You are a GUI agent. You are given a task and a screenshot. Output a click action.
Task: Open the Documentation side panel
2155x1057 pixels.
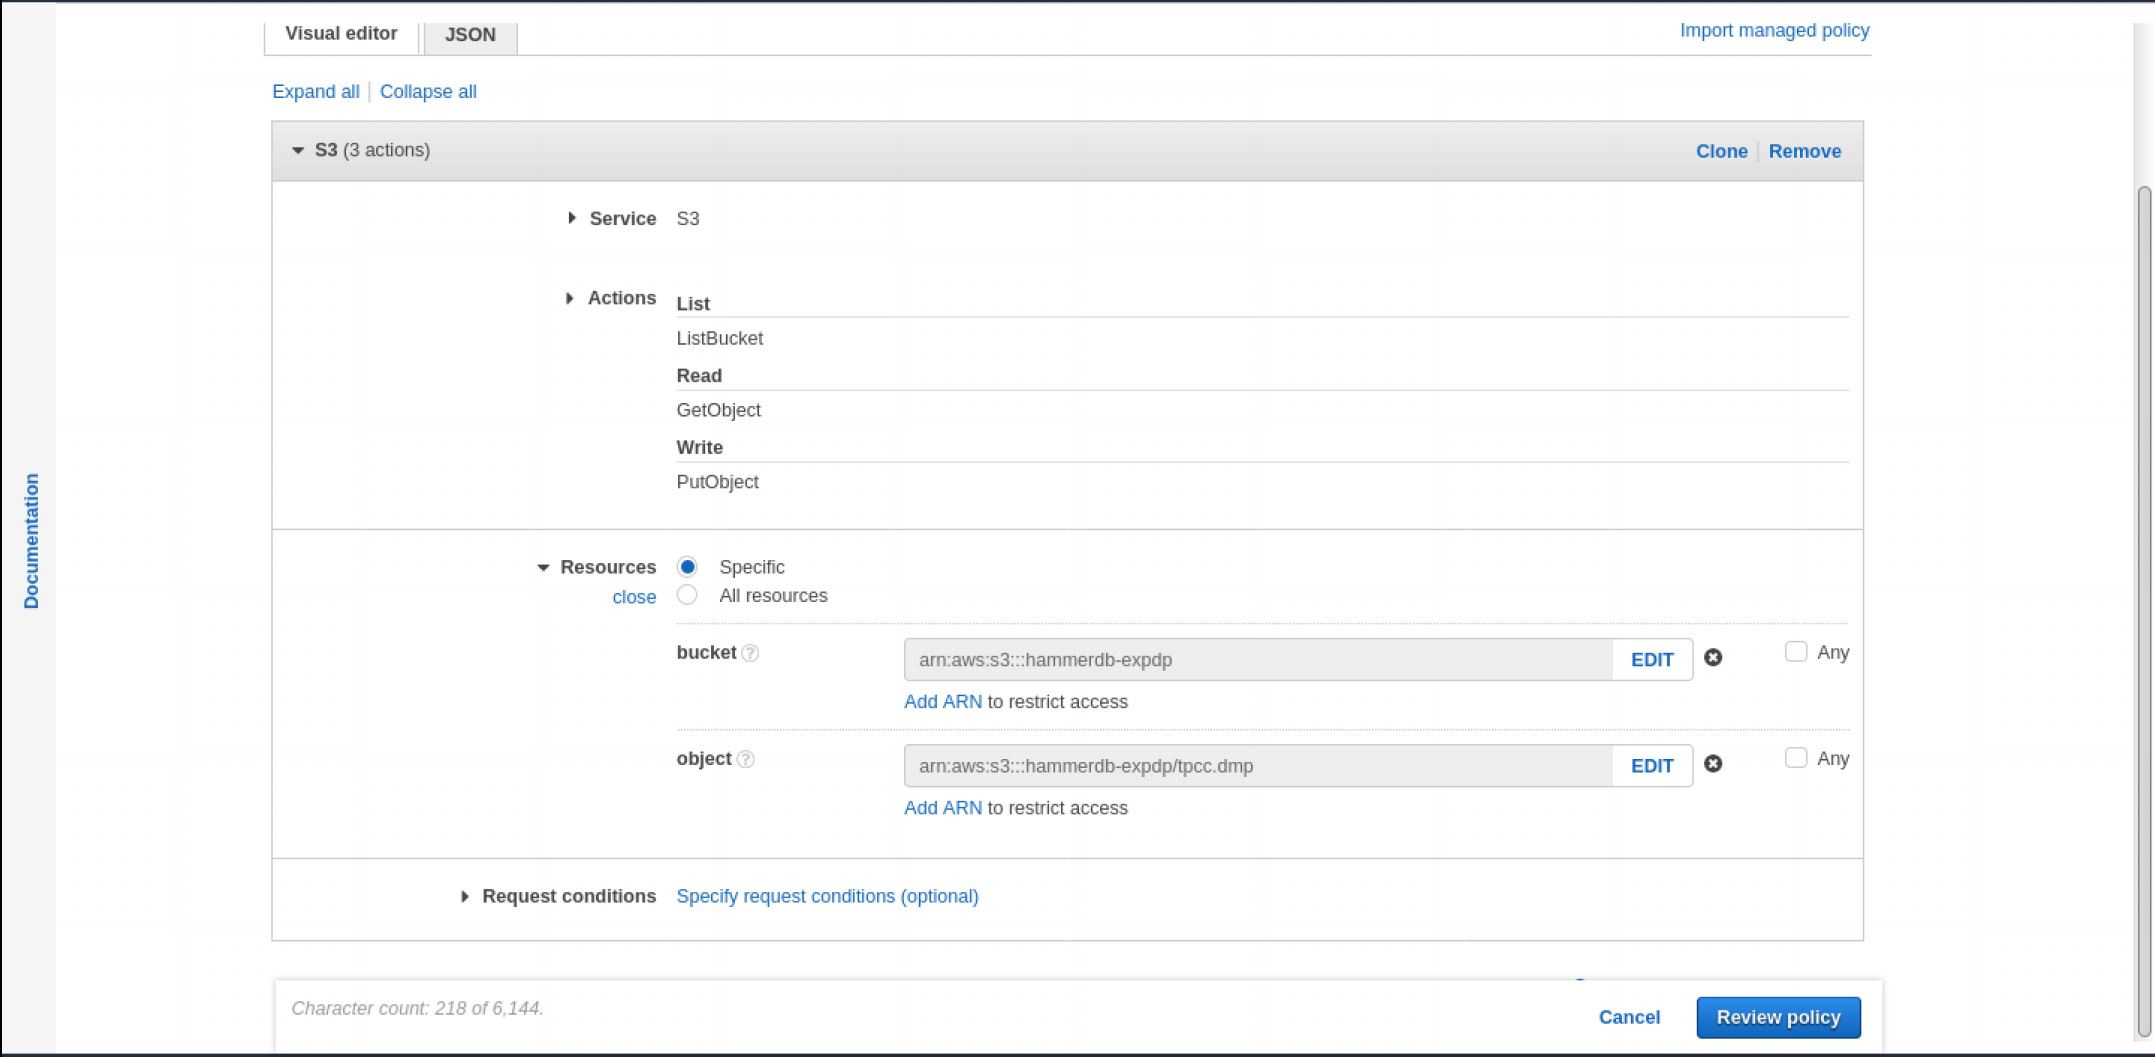point(32,541)
